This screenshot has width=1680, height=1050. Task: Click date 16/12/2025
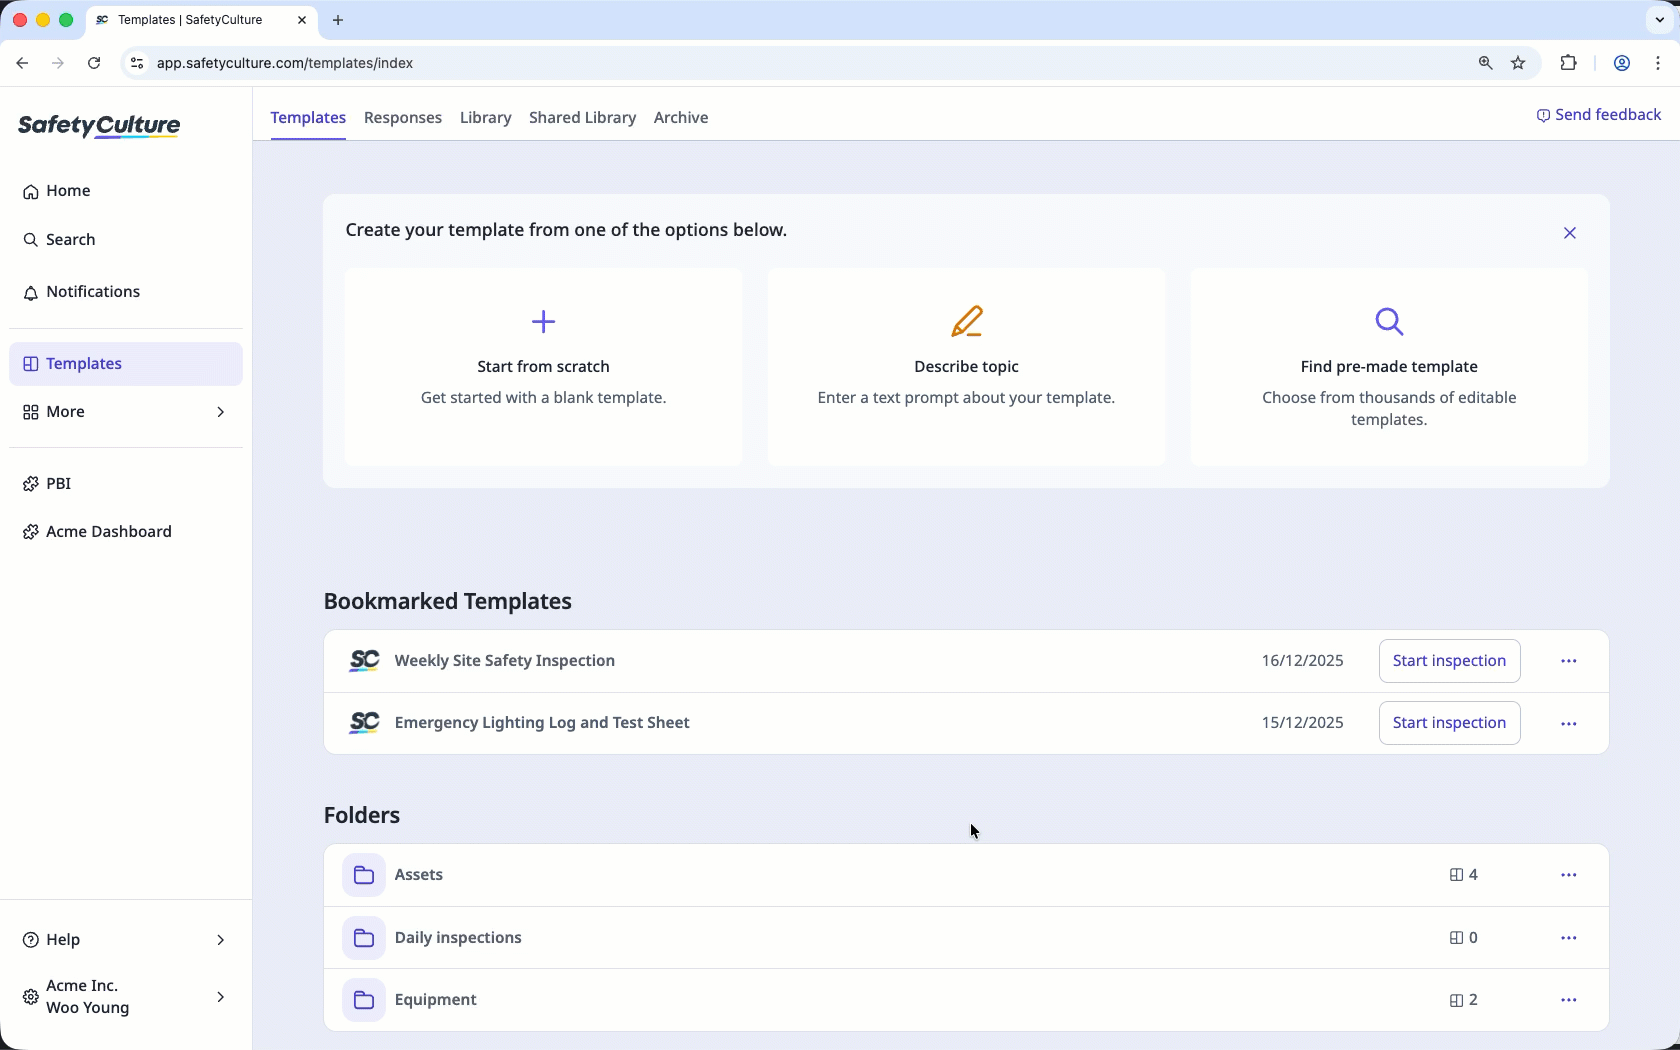[1302, 661]
